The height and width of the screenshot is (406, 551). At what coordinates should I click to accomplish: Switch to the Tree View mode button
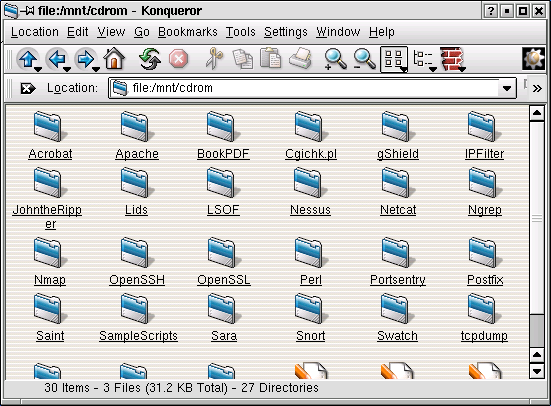(x=423, y=59)
